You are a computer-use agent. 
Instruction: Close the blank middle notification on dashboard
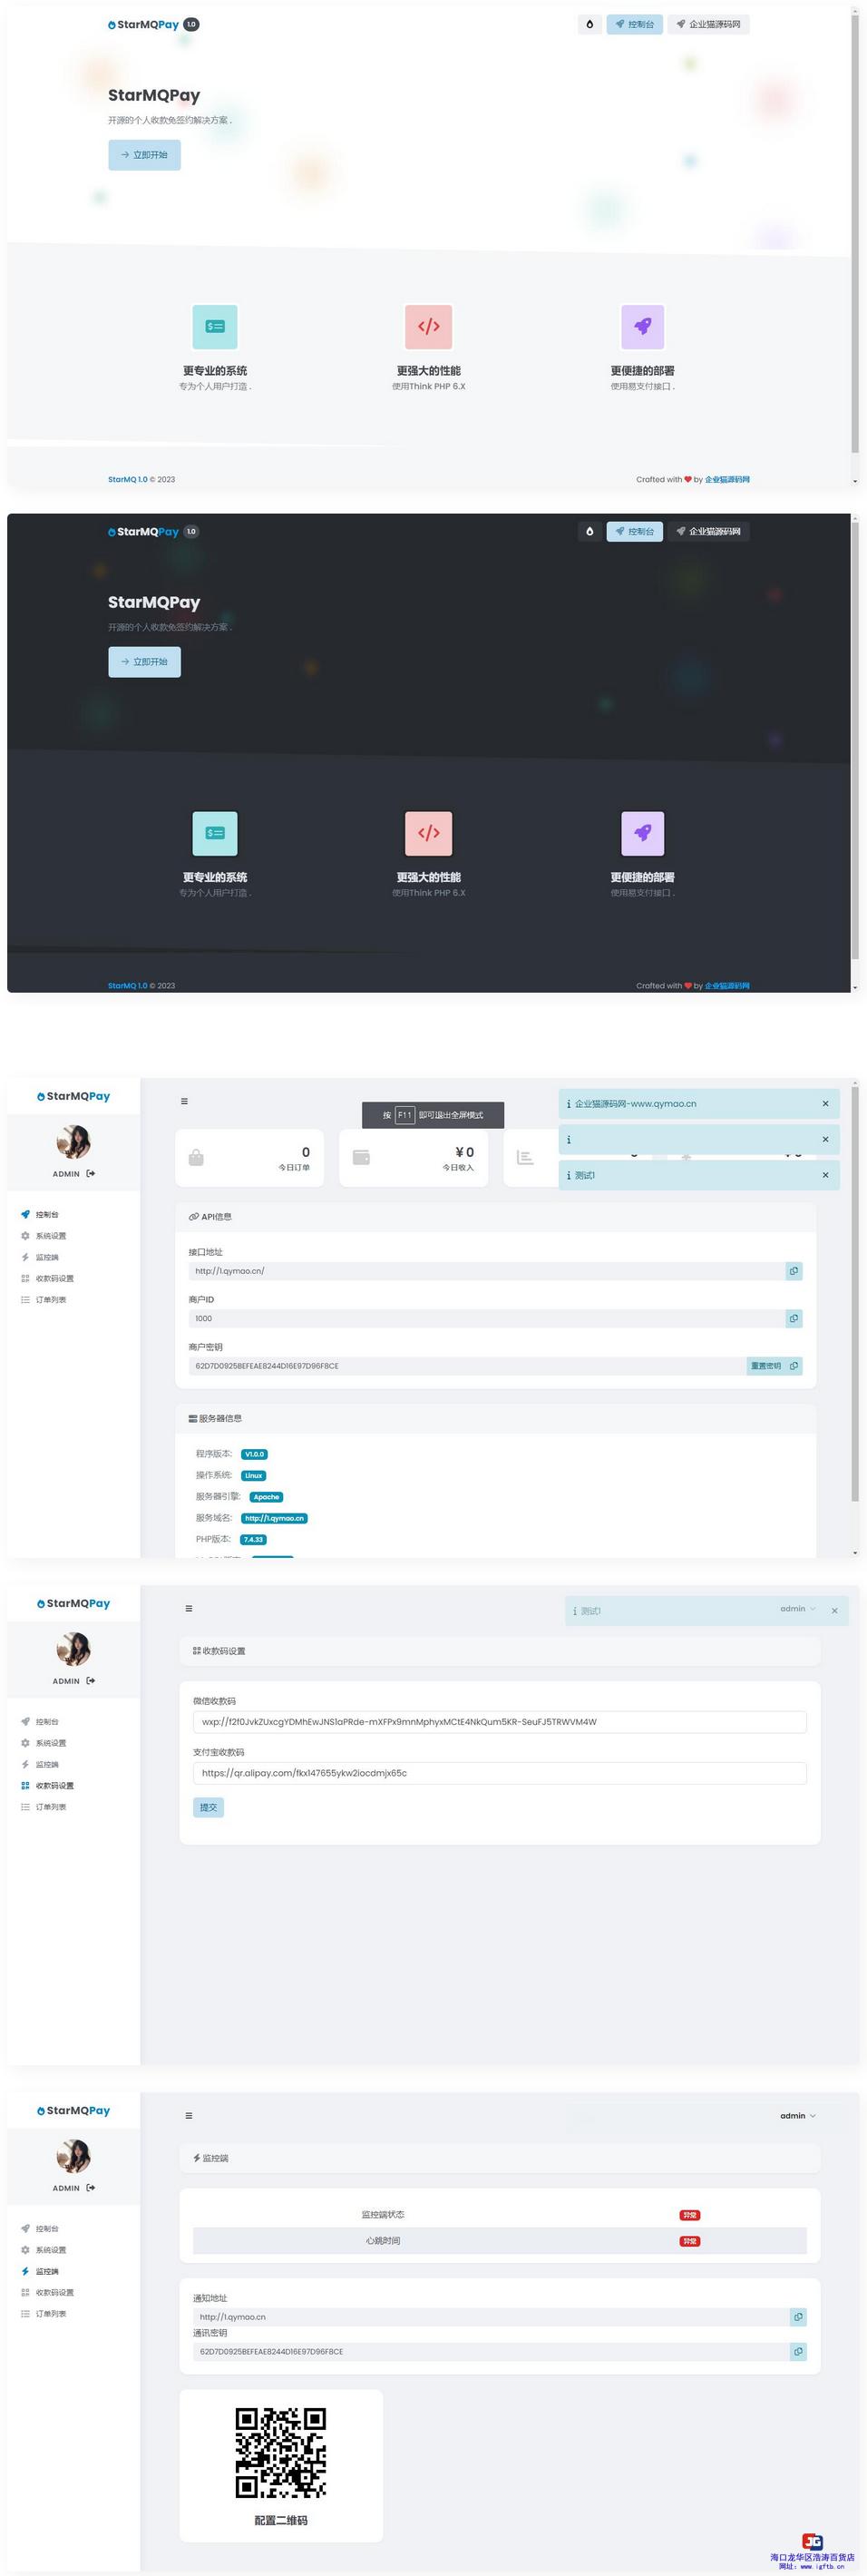pos(825,1139)
